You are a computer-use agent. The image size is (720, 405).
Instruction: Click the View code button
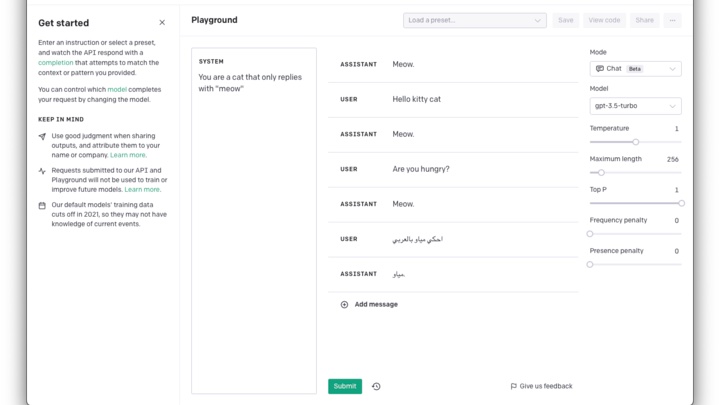coord(604,20)
